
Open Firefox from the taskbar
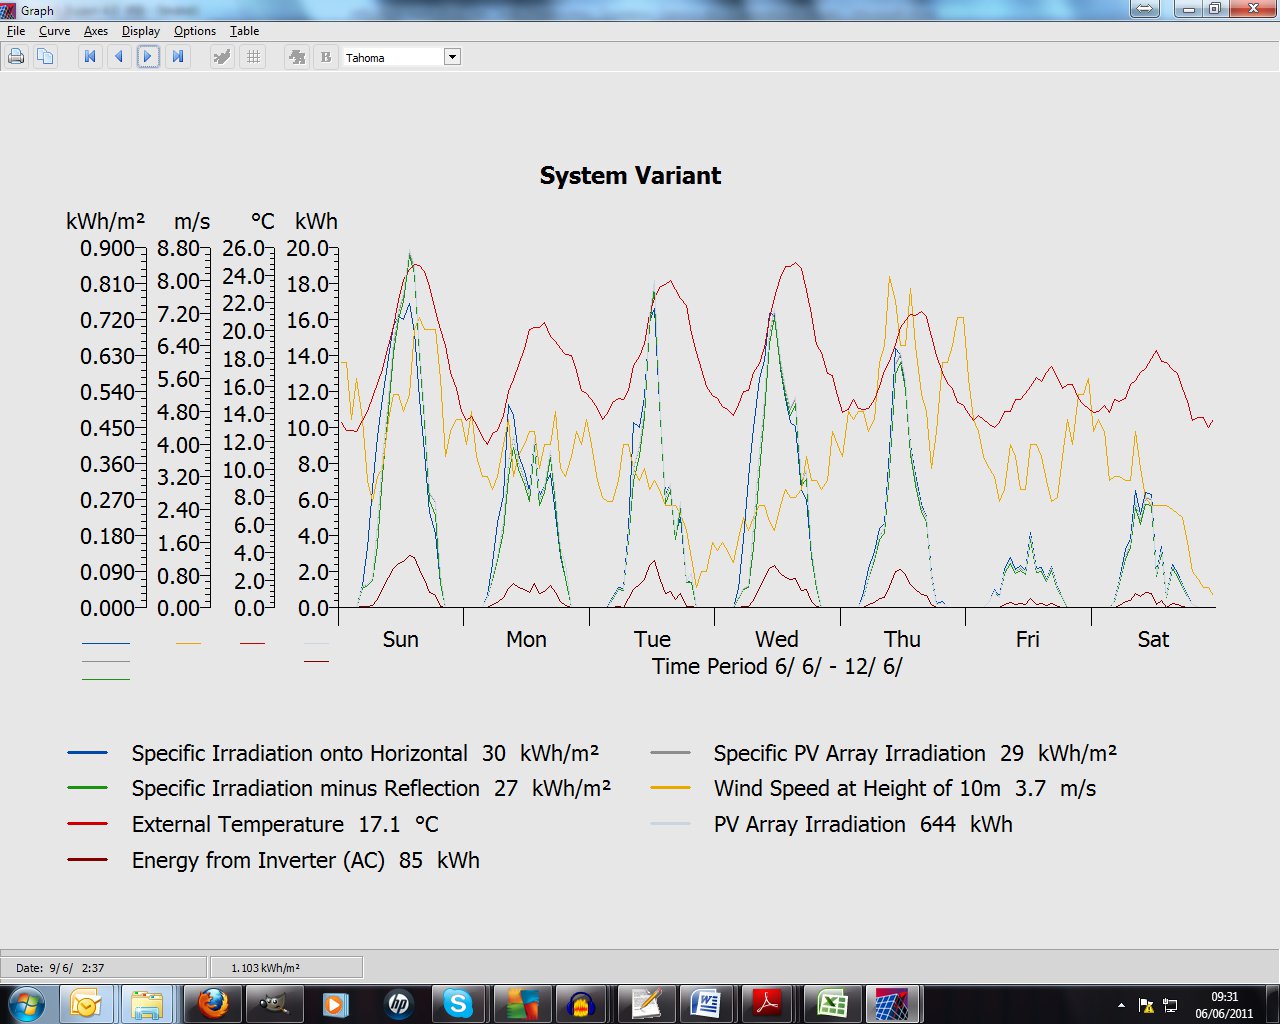click(x=212, y=1004)
